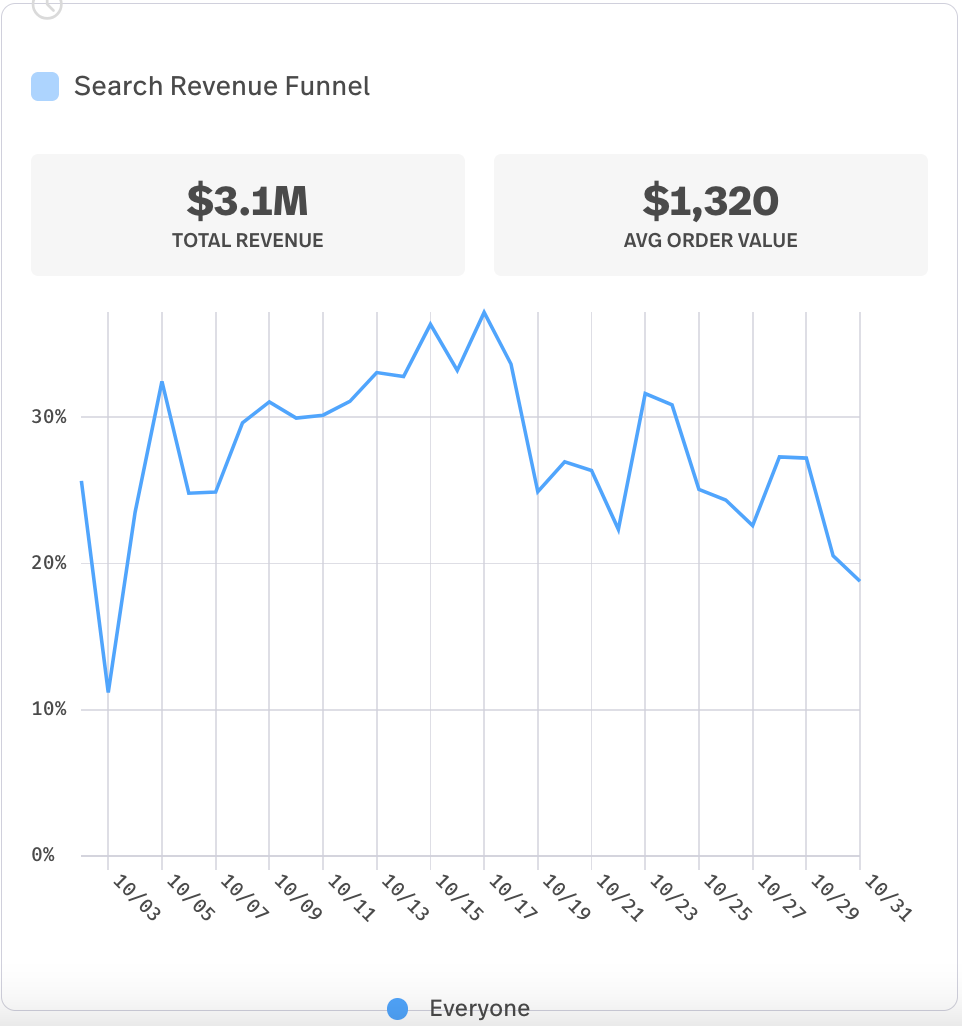Click the final data point at 10/31
The height and width of the screenshot is (1026, 962).
pos(859,580)
